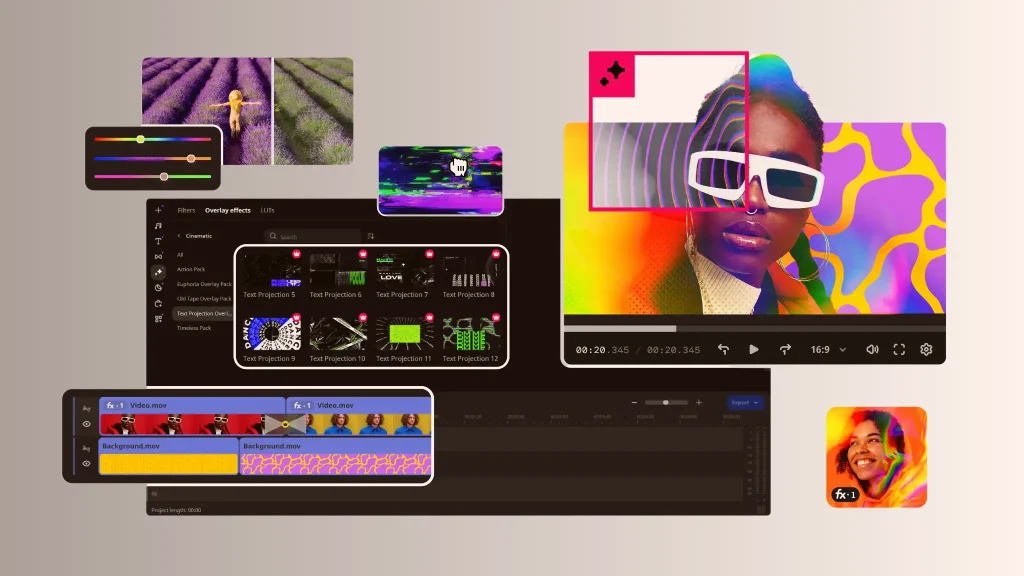Viewport: 1024px width, 576px height.
Task: Open player settings gear
Action: coord(926,350)
